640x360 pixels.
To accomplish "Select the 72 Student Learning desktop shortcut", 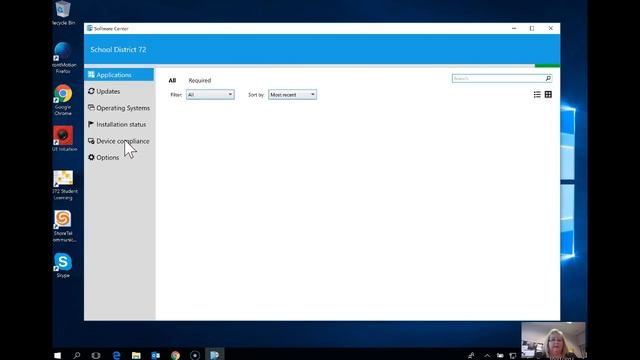I will click(x=64, y=185).
